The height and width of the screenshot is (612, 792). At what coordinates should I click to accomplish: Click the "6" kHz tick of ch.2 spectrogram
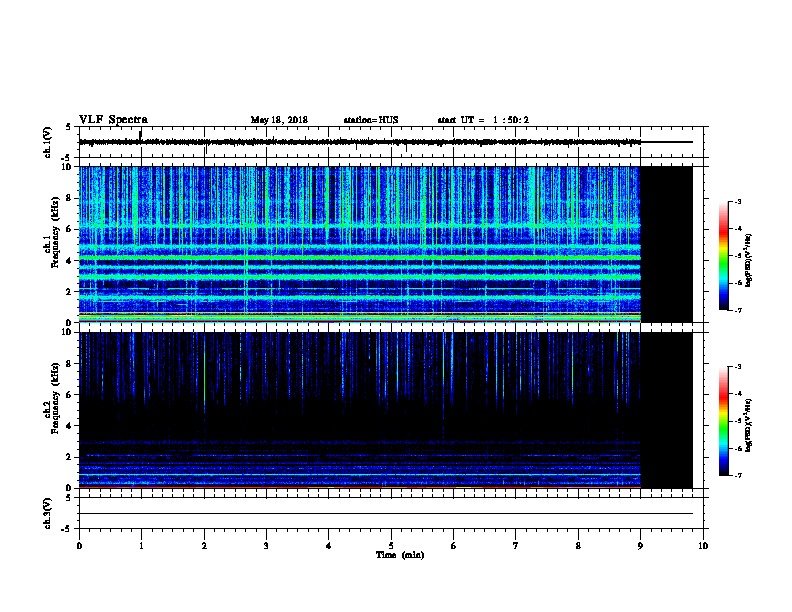click(x=70, y=394)
